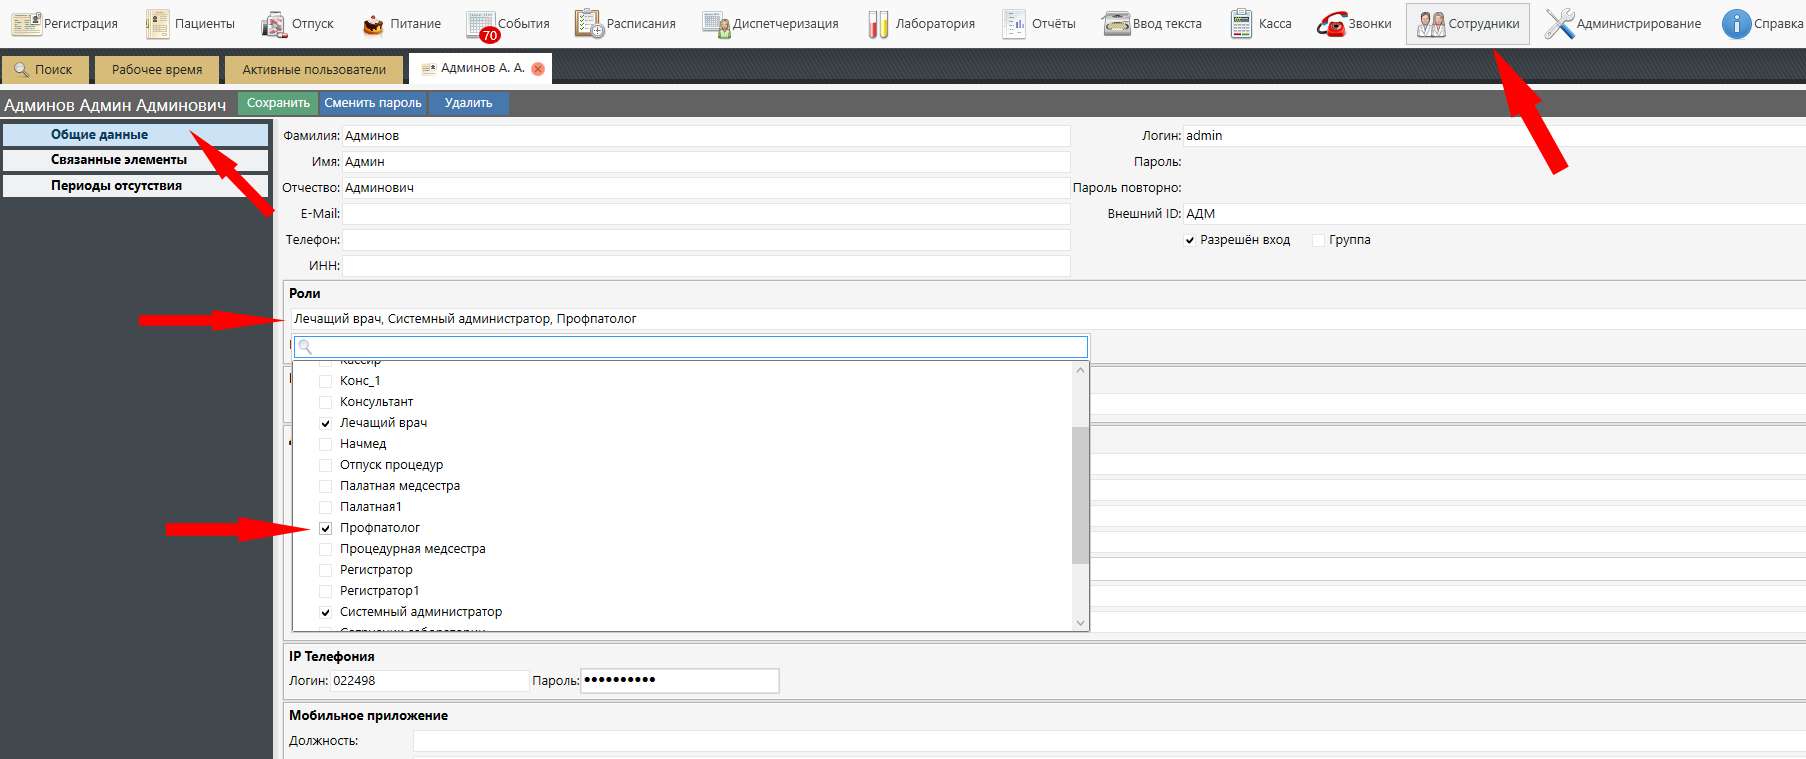Viewport: 1806px width, 759px height.
Task: Open the Администрирование tools icon
Action: click(1559, 24)
